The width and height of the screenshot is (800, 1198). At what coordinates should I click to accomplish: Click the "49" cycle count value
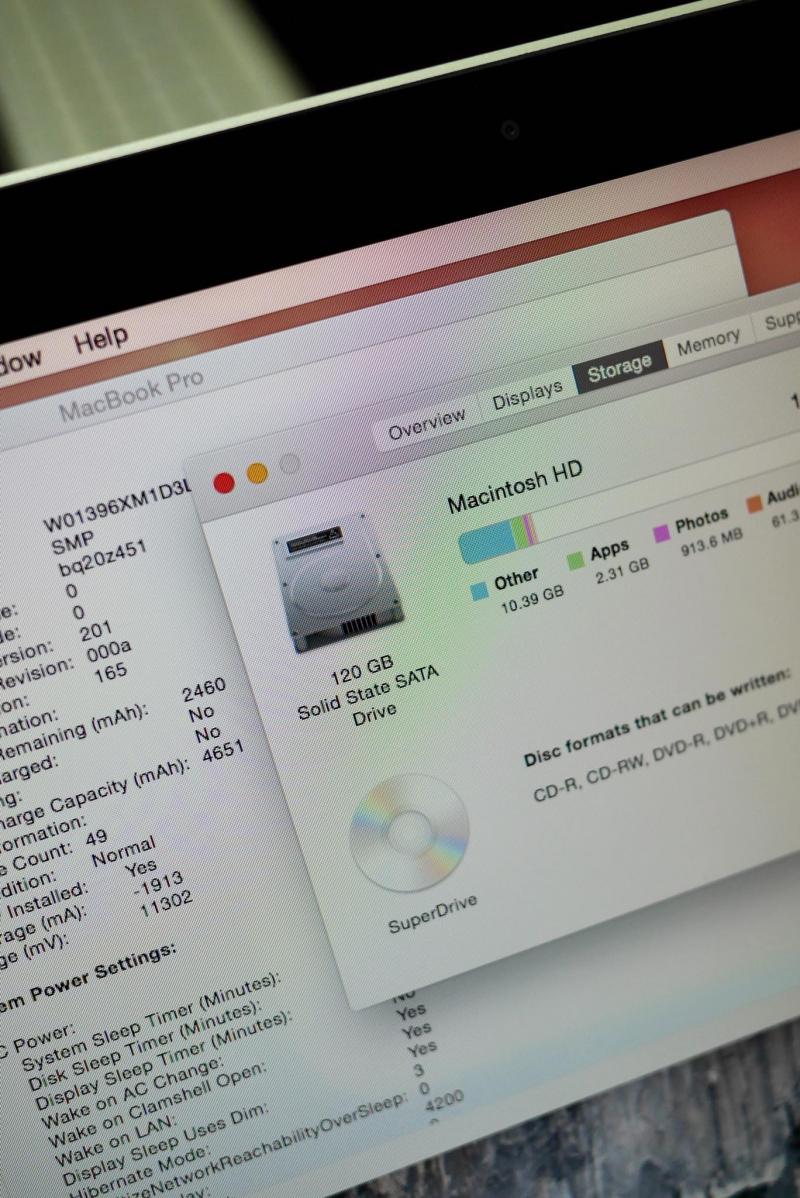[96, 838]
